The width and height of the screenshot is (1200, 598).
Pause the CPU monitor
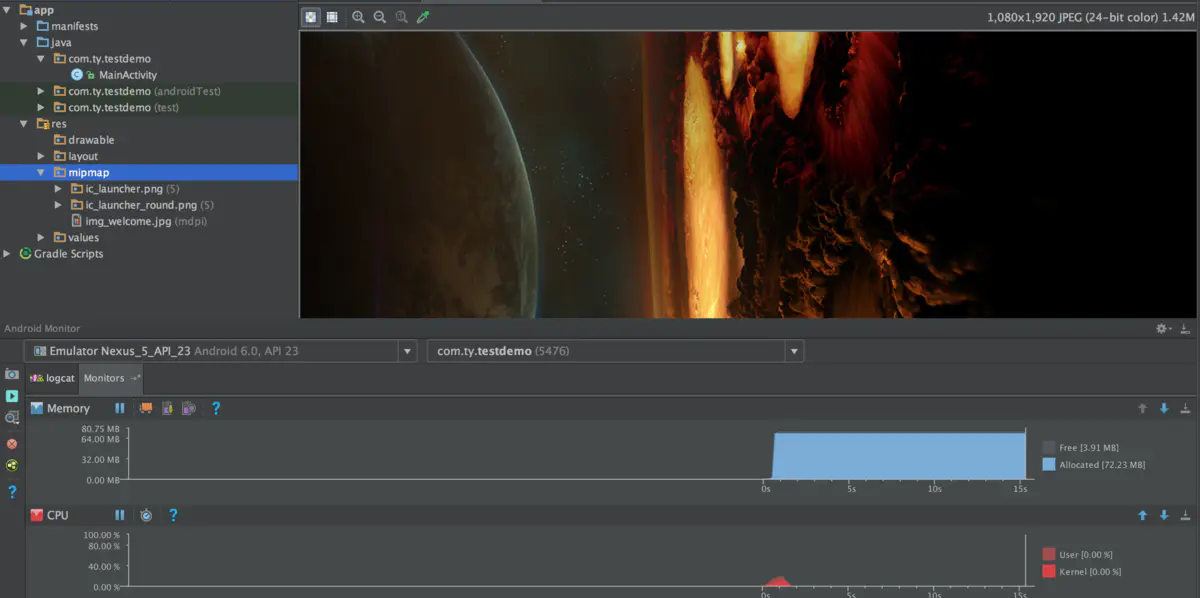[120, 515]
